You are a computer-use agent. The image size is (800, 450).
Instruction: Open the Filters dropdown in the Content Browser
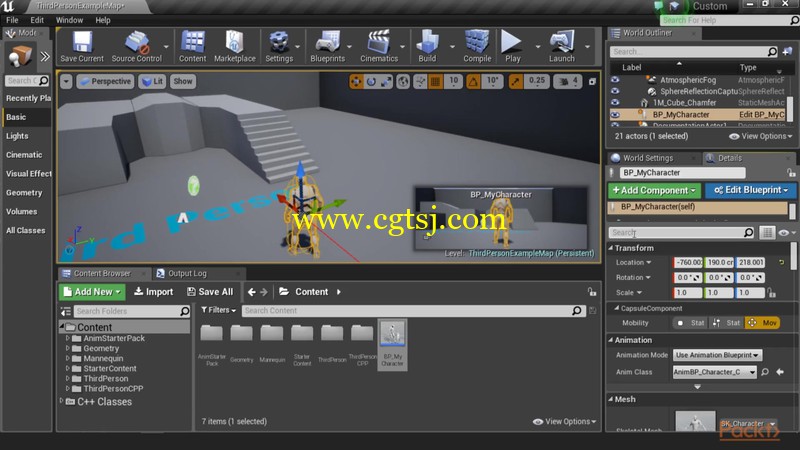pos(218,310)
